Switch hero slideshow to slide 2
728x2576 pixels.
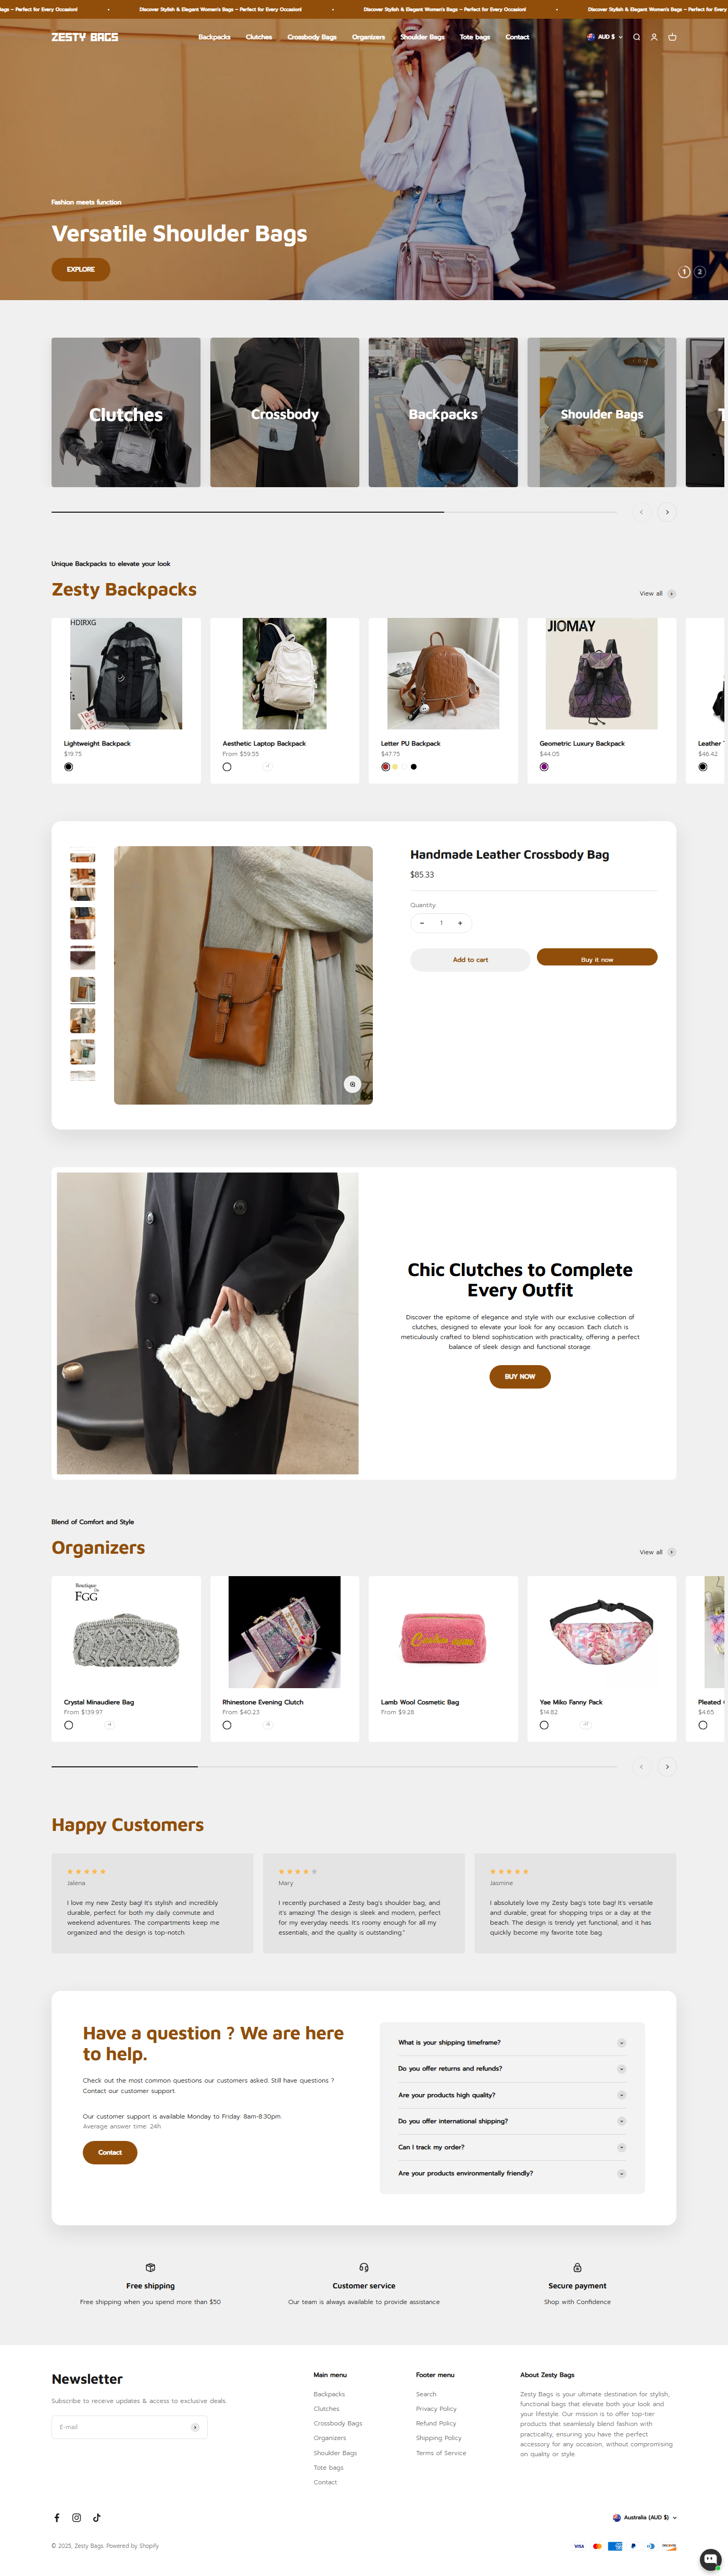[x=699, y=272]
